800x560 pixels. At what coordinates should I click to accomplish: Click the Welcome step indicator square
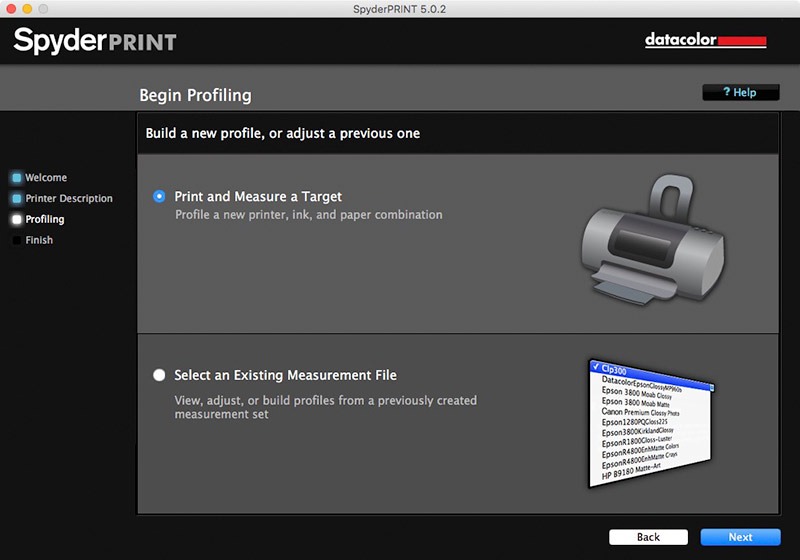17,178
